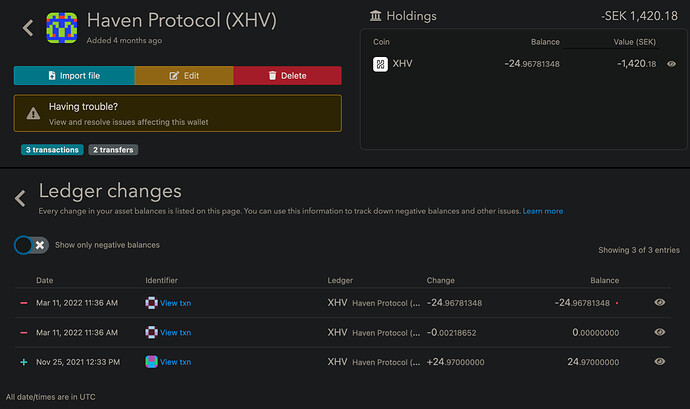Select the -SEK 1,420.18 holdings total
The image size is (690, 409).
coord(639,16)
